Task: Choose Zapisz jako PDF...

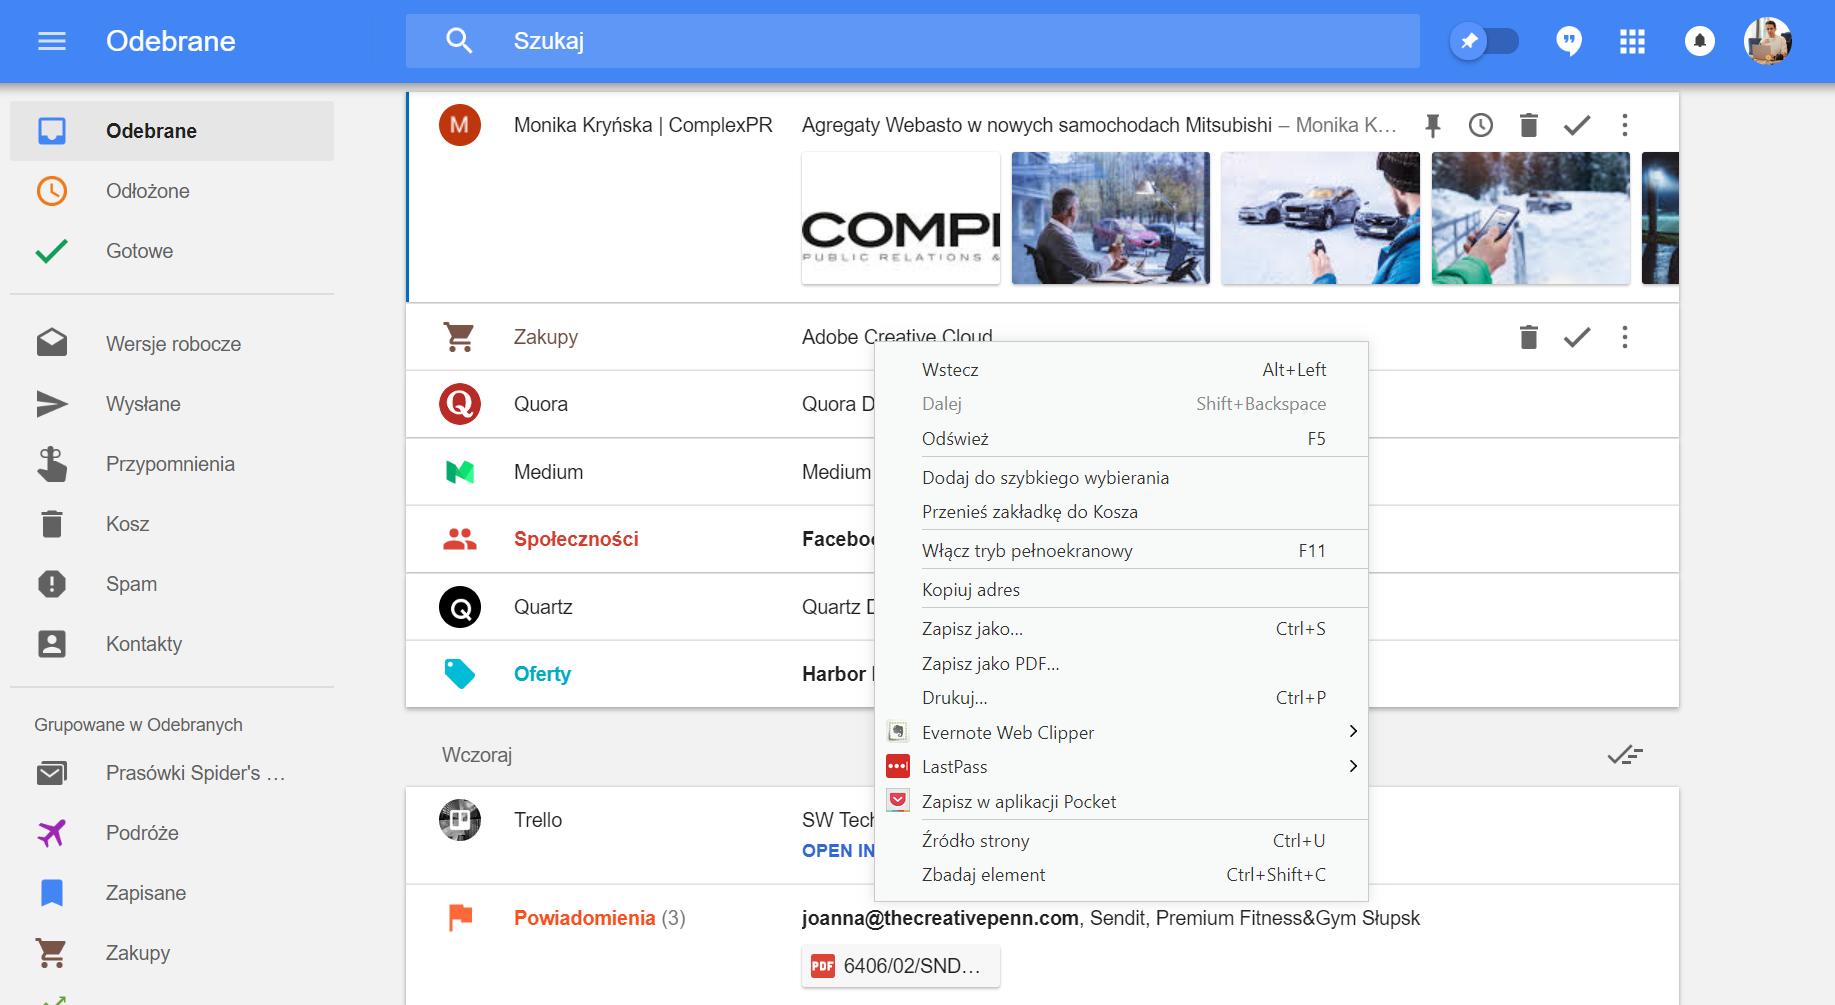Action: click(1121, 664)
